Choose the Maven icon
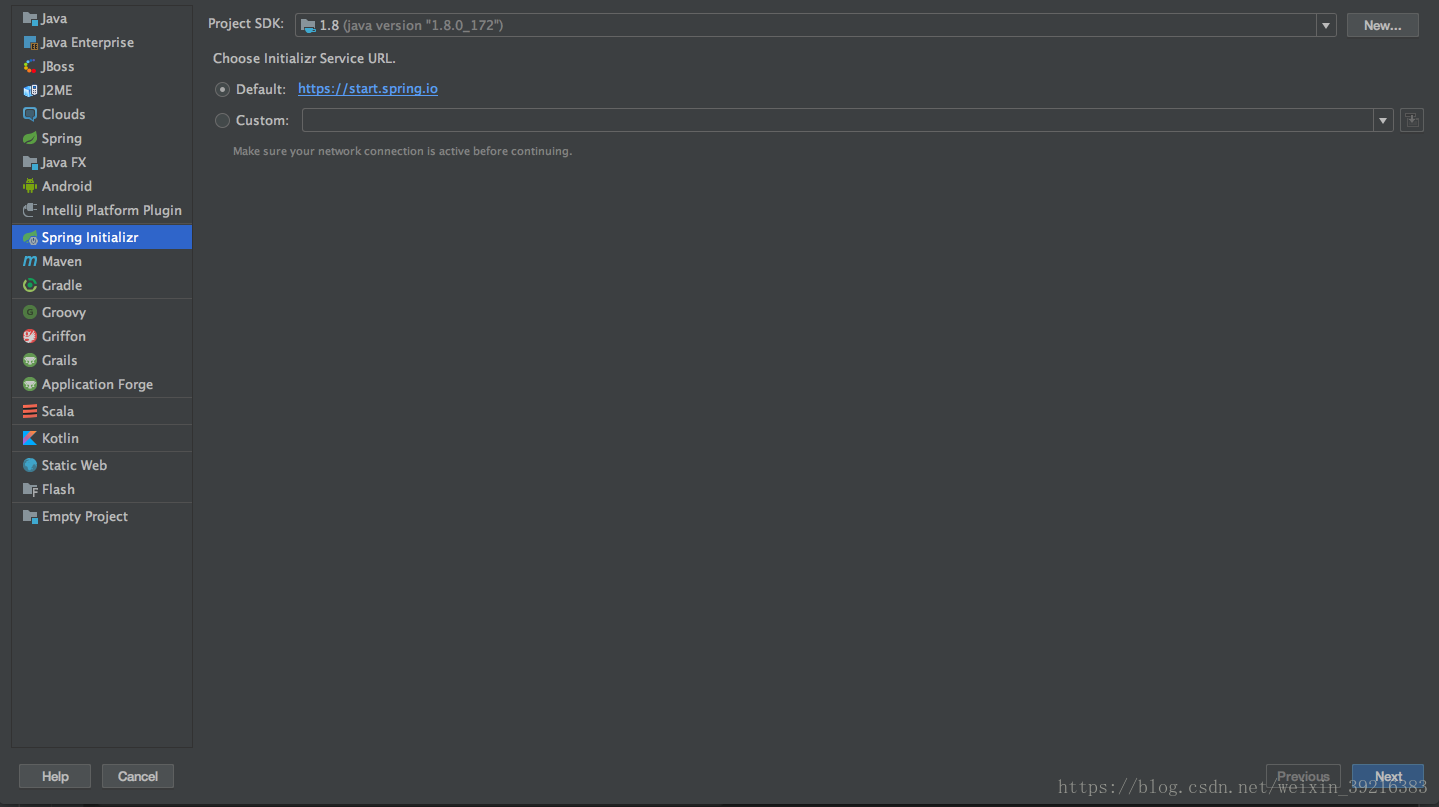 point(30,262)
